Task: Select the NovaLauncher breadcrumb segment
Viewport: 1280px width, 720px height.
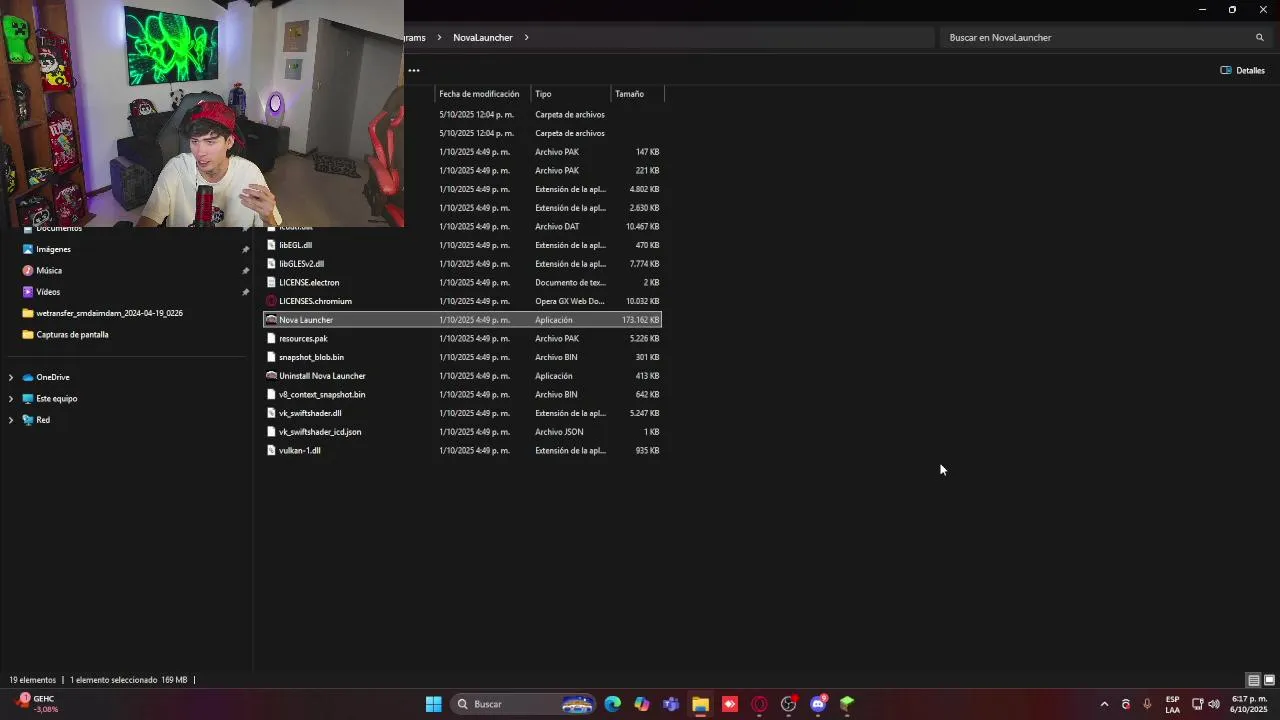Action: [483, 38]
